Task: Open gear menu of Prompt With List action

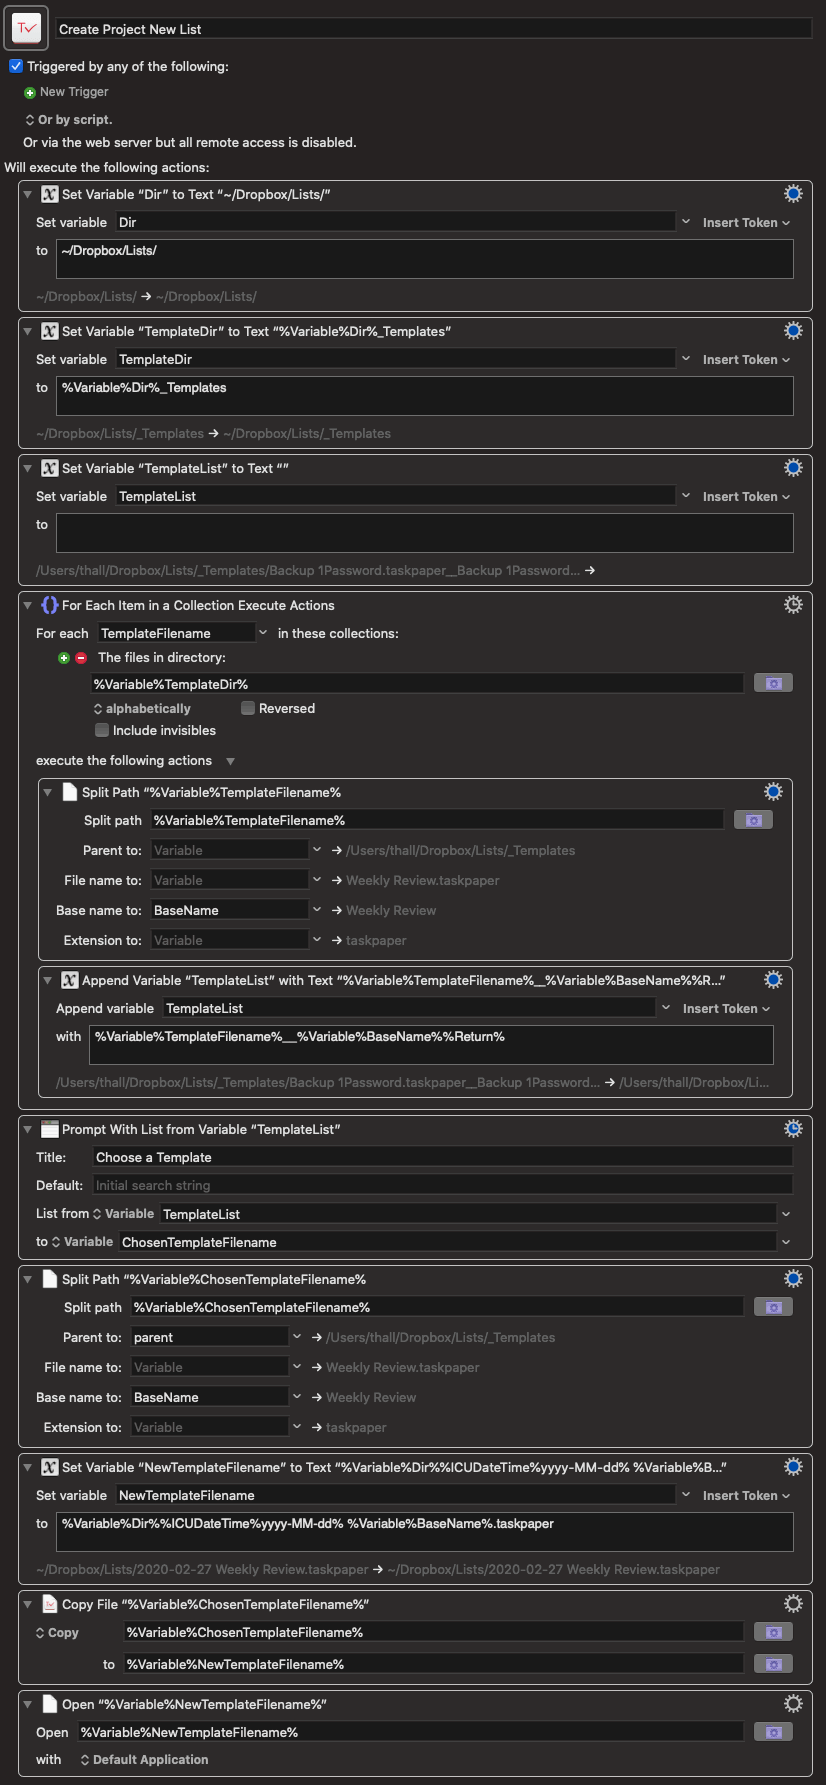Action: (x=793, y=1129)
